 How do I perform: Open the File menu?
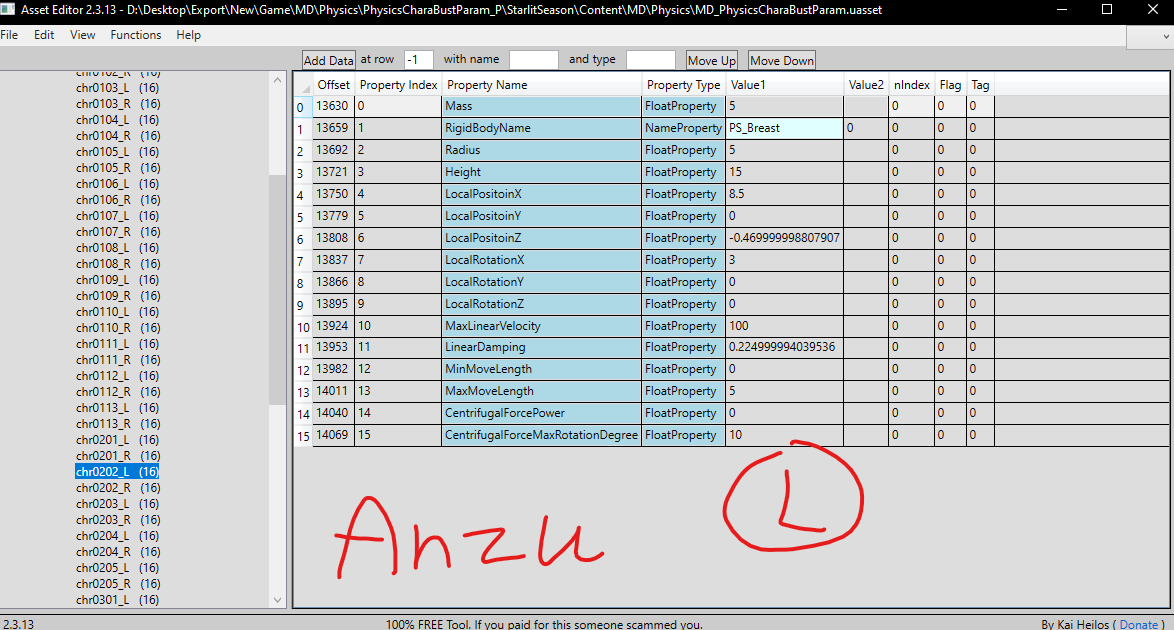click(9, 35)
